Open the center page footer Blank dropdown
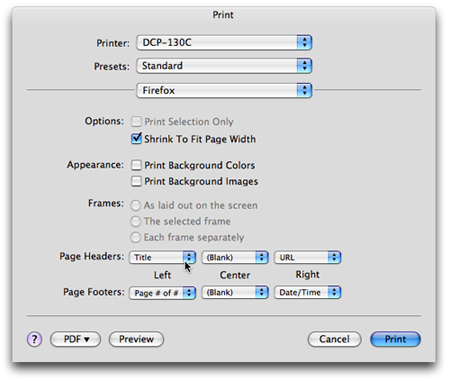 235,292
